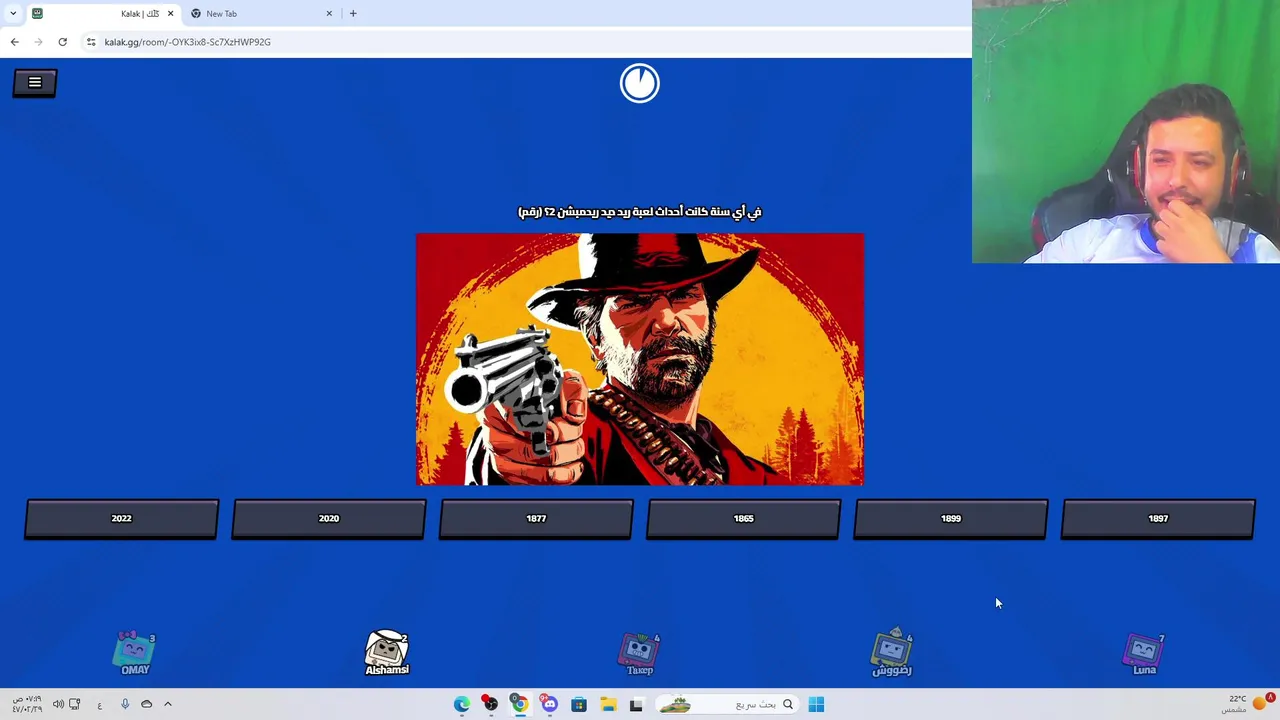
Task: Close the New Tab tab
Action: click(x=329, y=13)
